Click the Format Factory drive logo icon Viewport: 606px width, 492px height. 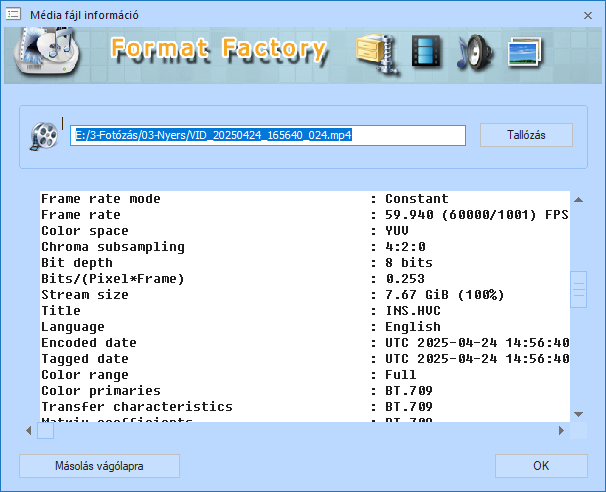tap(47, 50)
